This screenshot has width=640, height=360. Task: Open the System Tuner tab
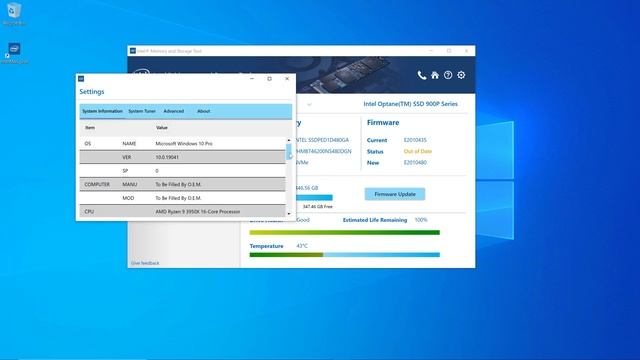click(142, 111)
